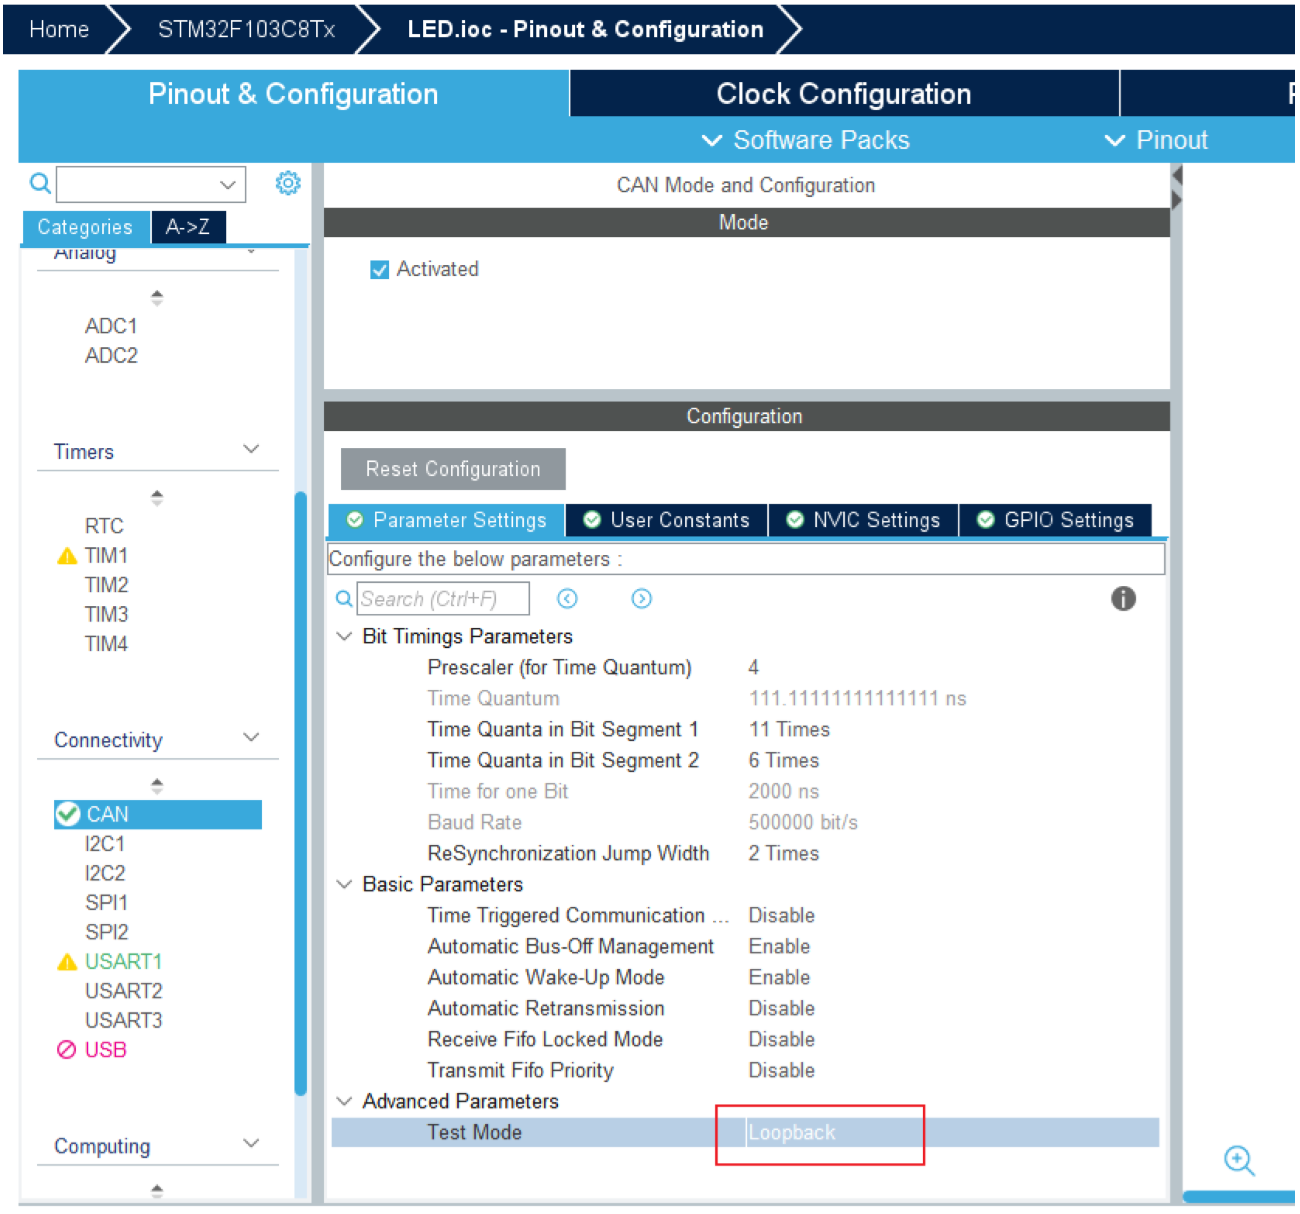The height and width of the screenshot is (1214, 1300).
Task: Click Time Quanta Bit Segment 1 value
Action: (789, 730)
